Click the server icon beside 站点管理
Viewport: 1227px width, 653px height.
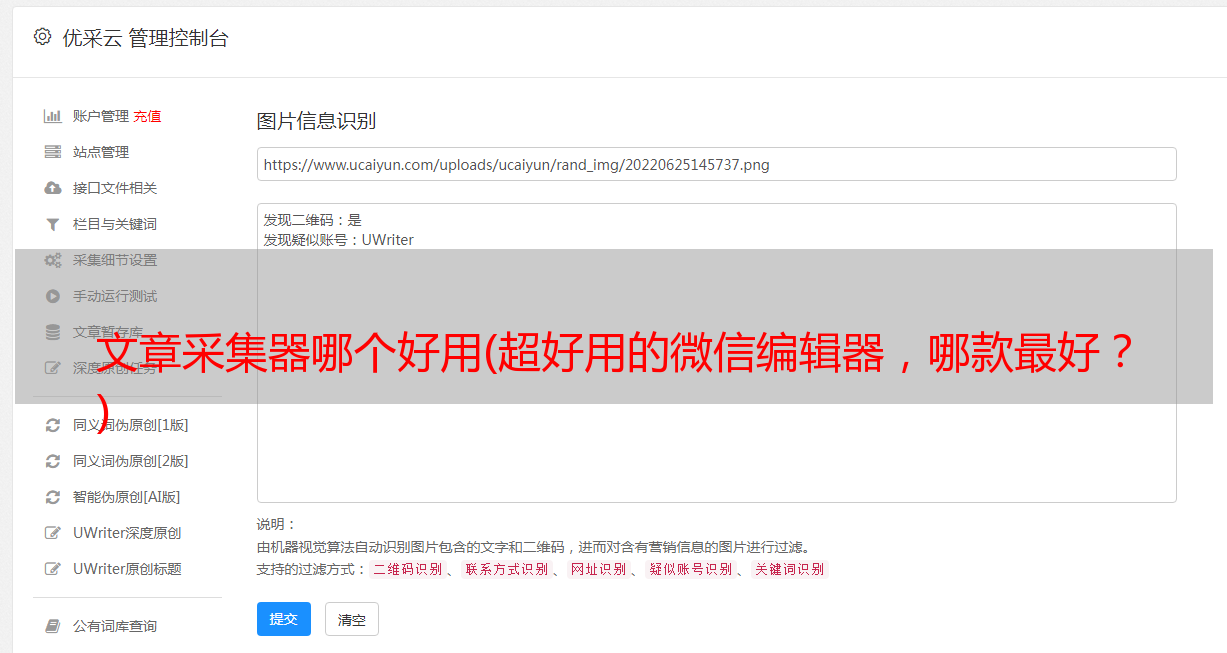(53, 152)
